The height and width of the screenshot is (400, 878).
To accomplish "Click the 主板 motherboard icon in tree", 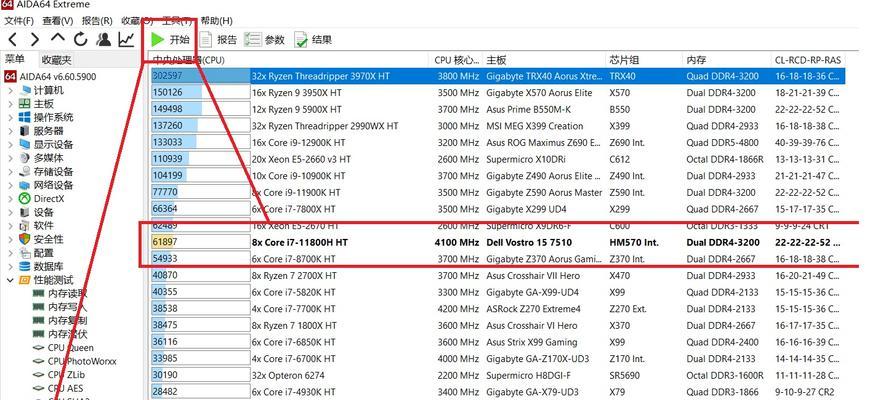I will point(25,104).
